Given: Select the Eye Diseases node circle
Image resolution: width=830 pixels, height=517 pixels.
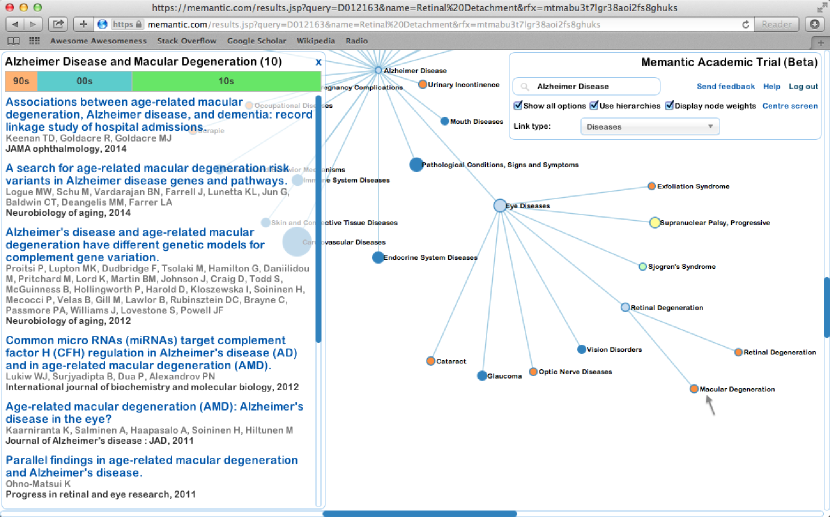Looking at the screenshot, I should tap(500, 205).
